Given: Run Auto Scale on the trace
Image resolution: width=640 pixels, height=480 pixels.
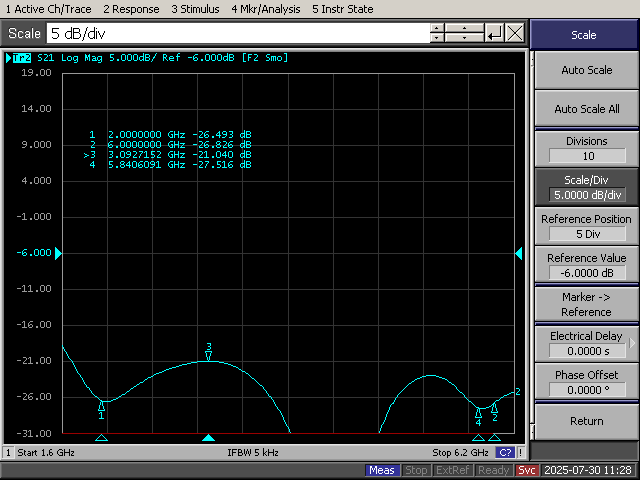Looking at the screenshot, I should 587,70.
